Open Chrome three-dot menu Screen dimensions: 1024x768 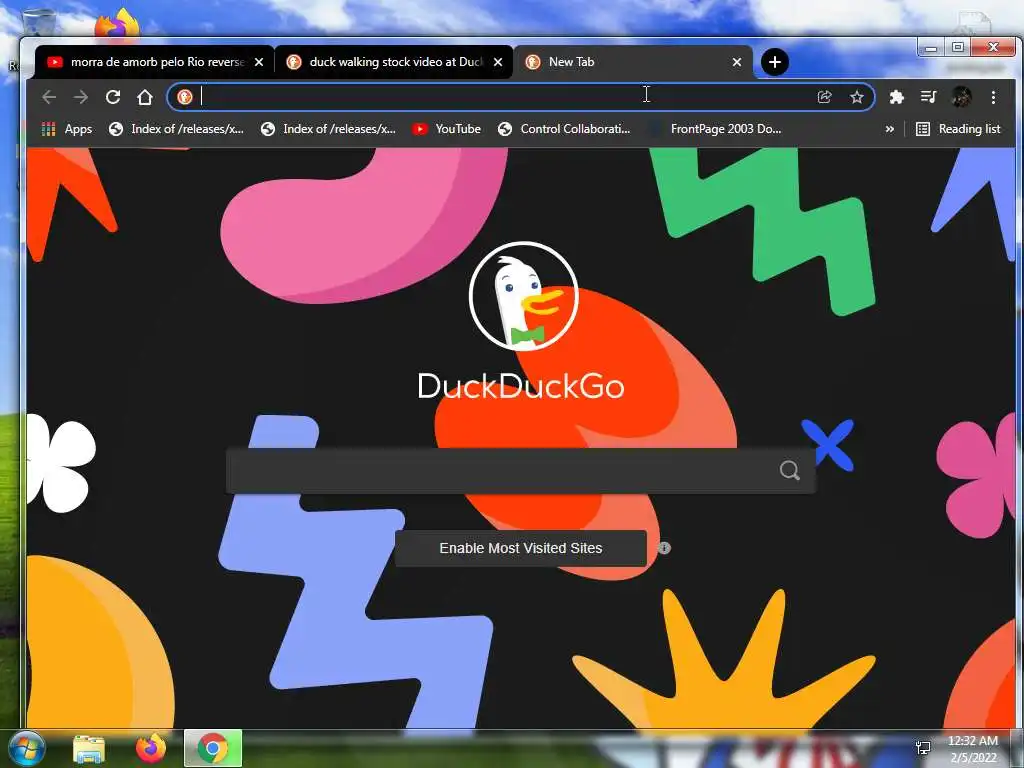point(993,97)
